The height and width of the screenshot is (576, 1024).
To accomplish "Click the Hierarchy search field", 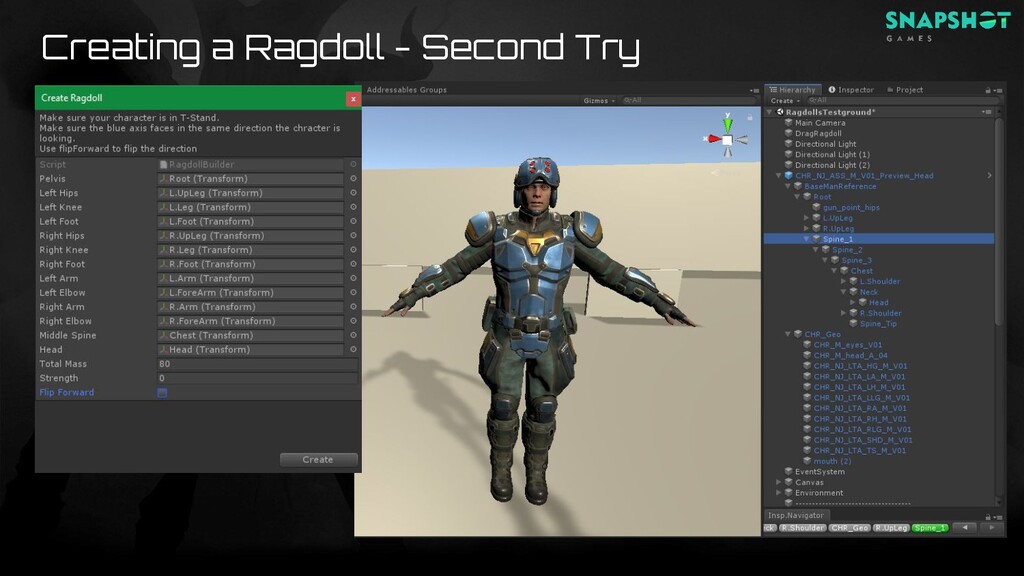I will point(902,101).
